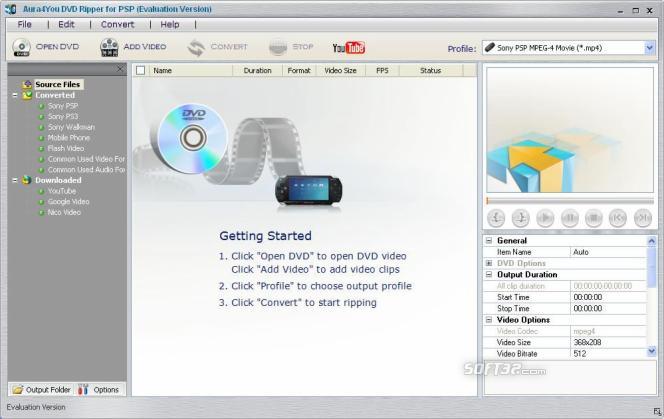Click the Output Folder button
The height and width of the screenshot is (419, 664).
coord(42,390)
